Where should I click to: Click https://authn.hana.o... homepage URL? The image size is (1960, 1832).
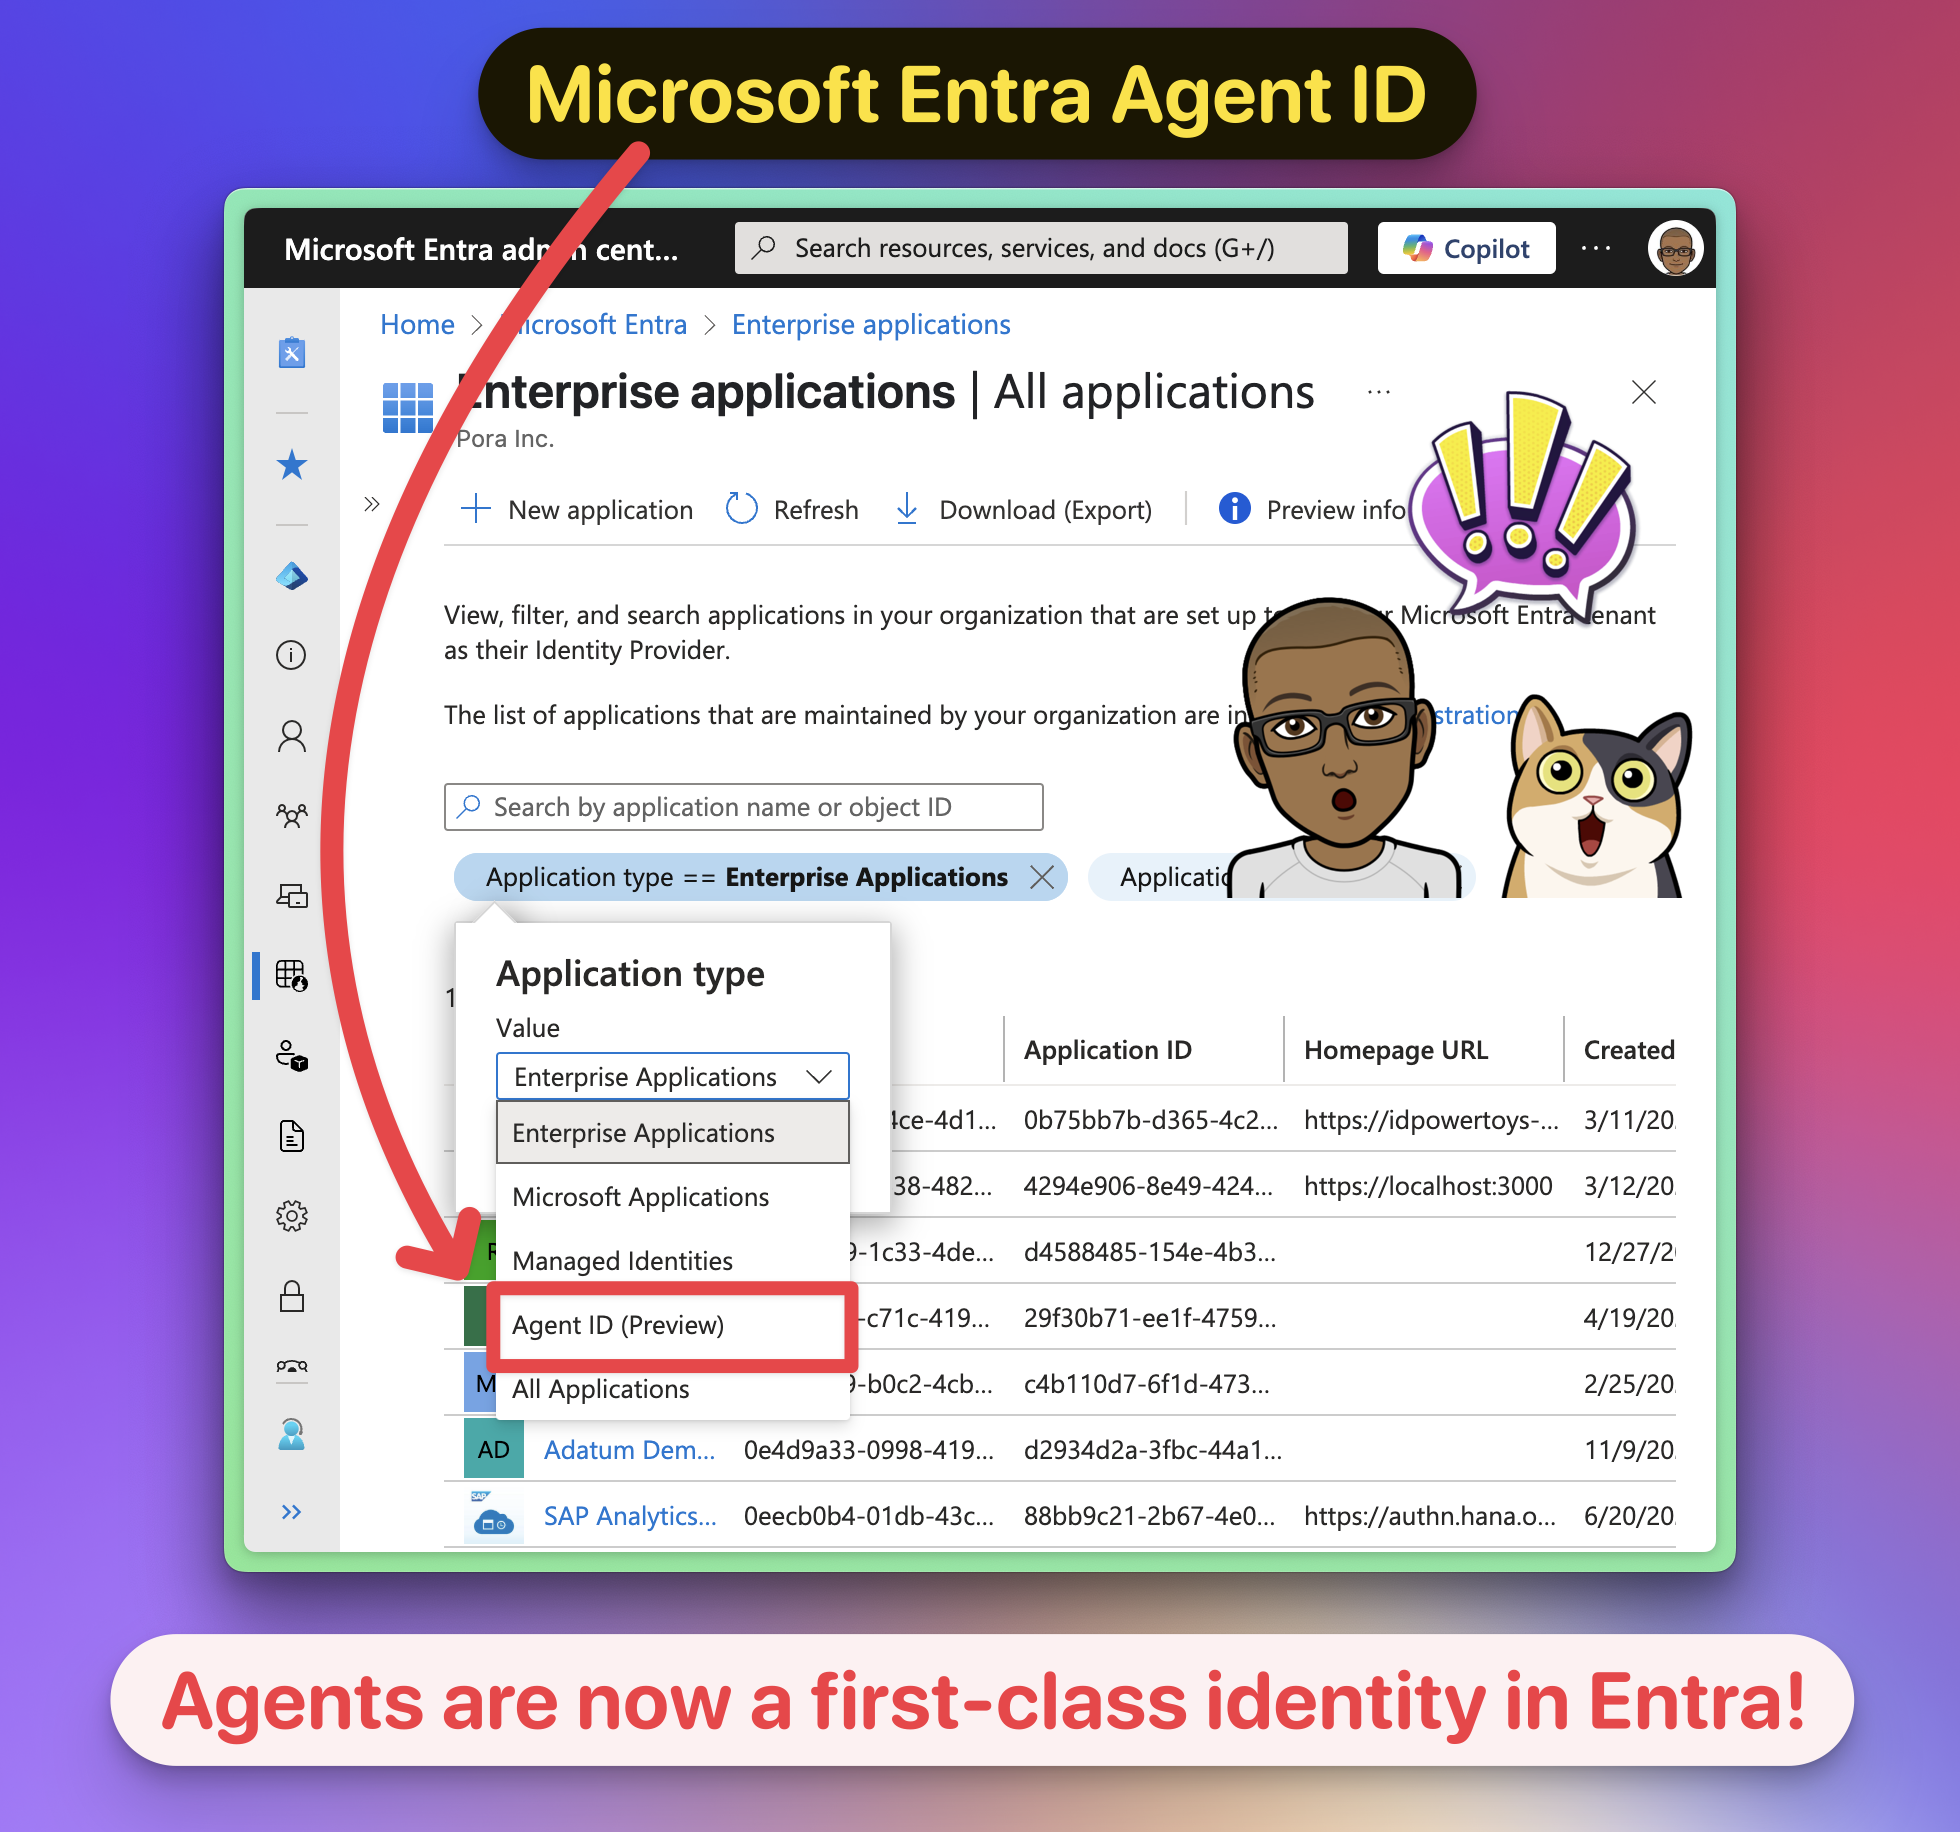pos(1429,1516)
